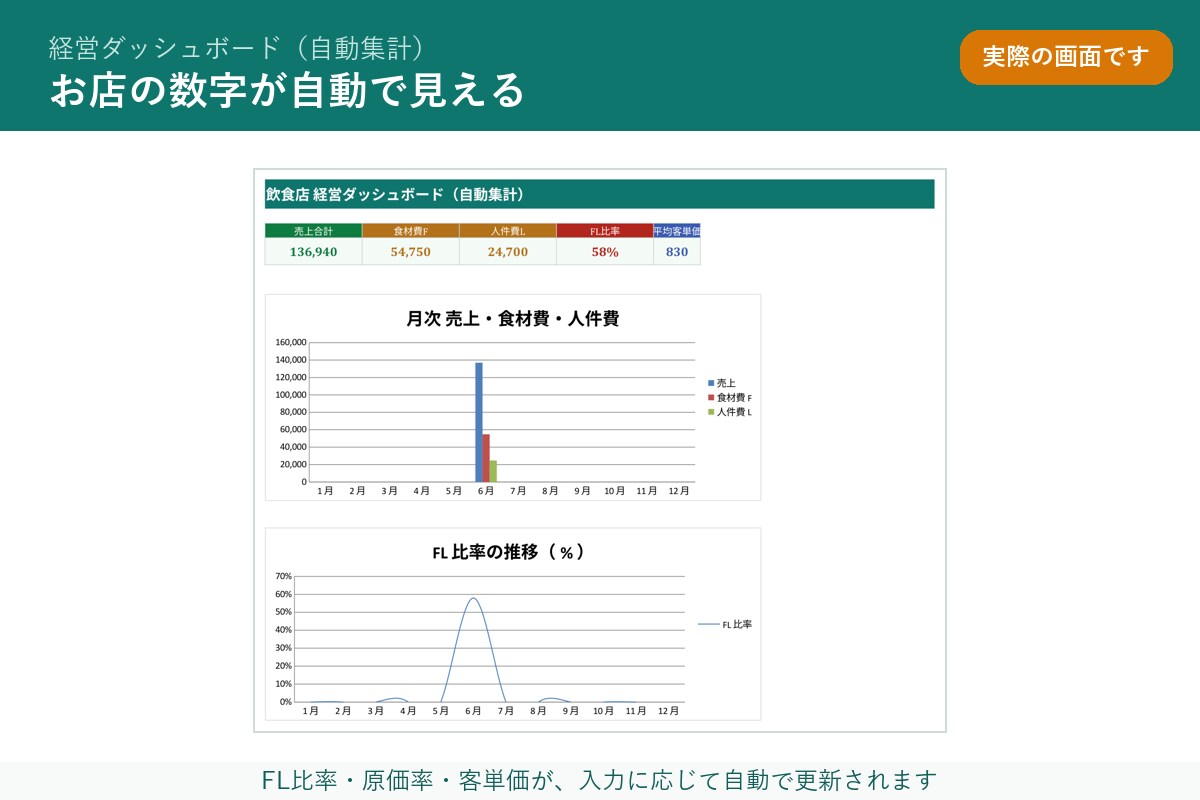Screen dimensions: 1200x800
Task: Click the 100,000 axis label
Action: pos(290,395)
